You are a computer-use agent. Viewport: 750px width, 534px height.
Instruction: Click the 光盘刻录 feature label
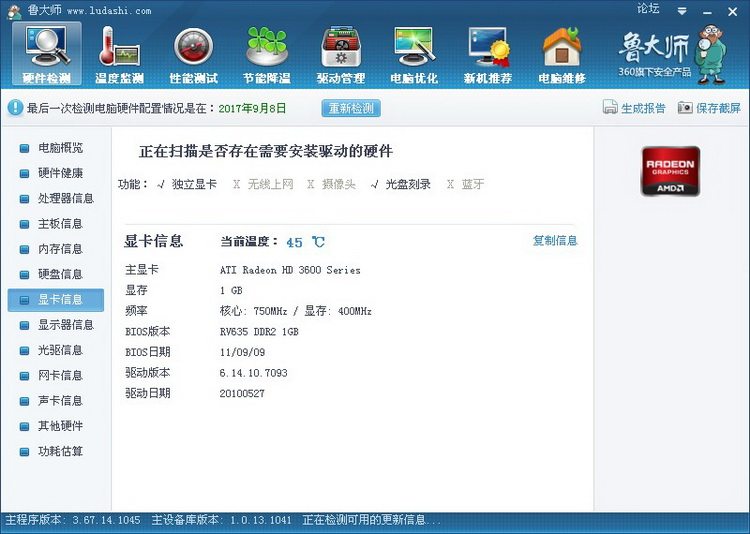[x=408, y=184]
